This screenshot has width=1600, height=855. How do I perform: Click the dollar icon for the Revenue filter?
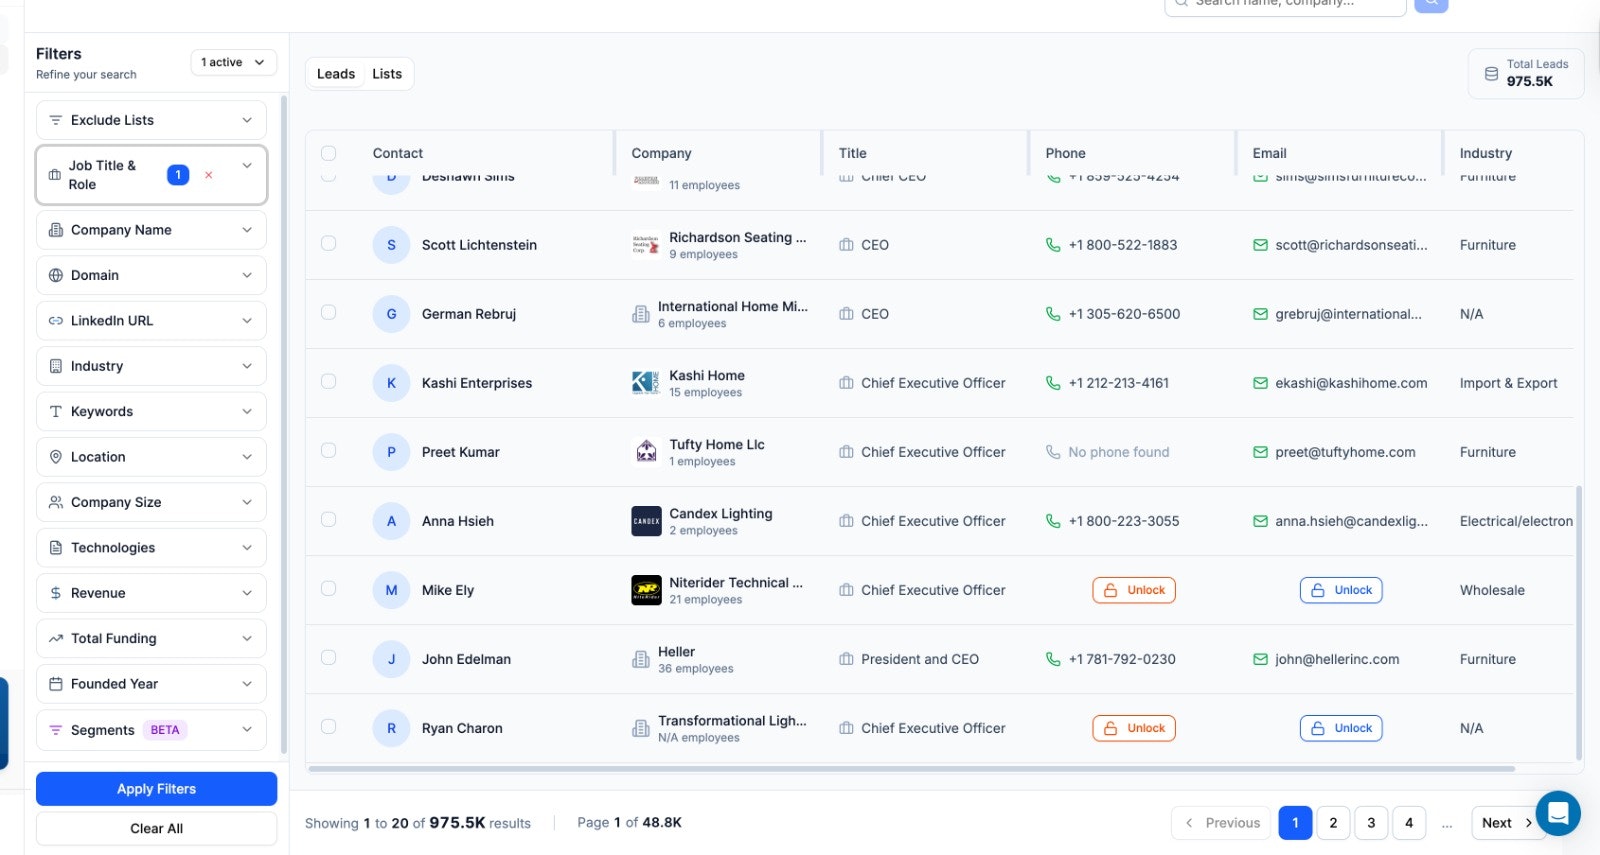point(56,593)
